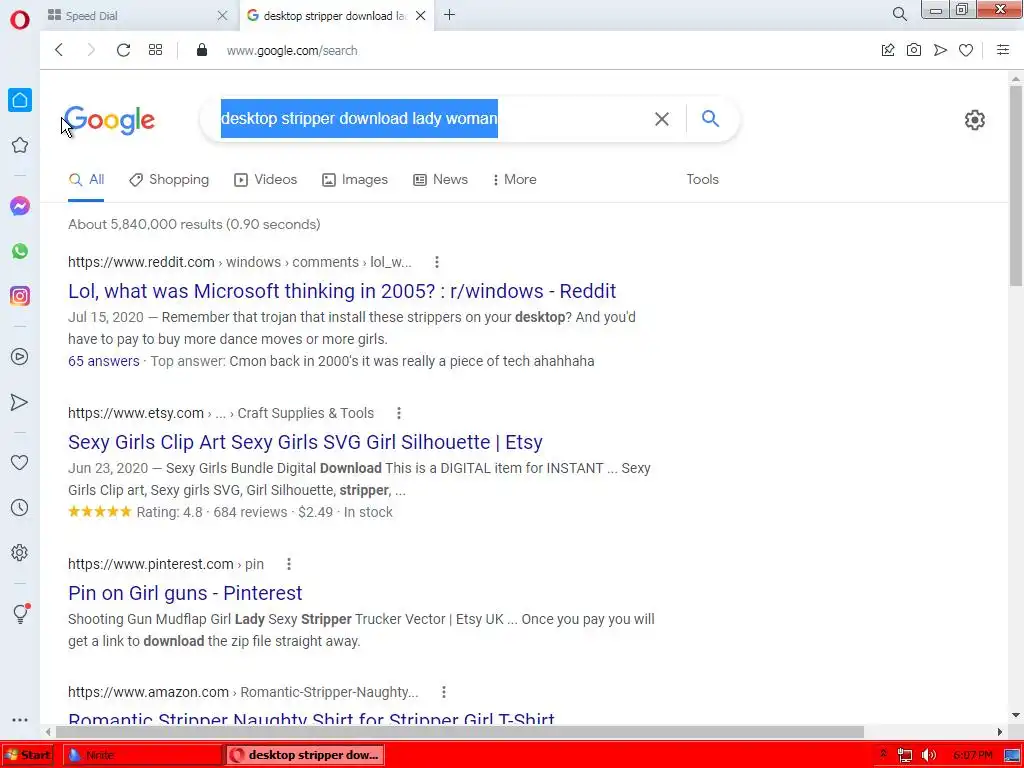This screenshot has height=768, width=1024.
Task: Click the network icon in system tray
Action: click(904, 756)
